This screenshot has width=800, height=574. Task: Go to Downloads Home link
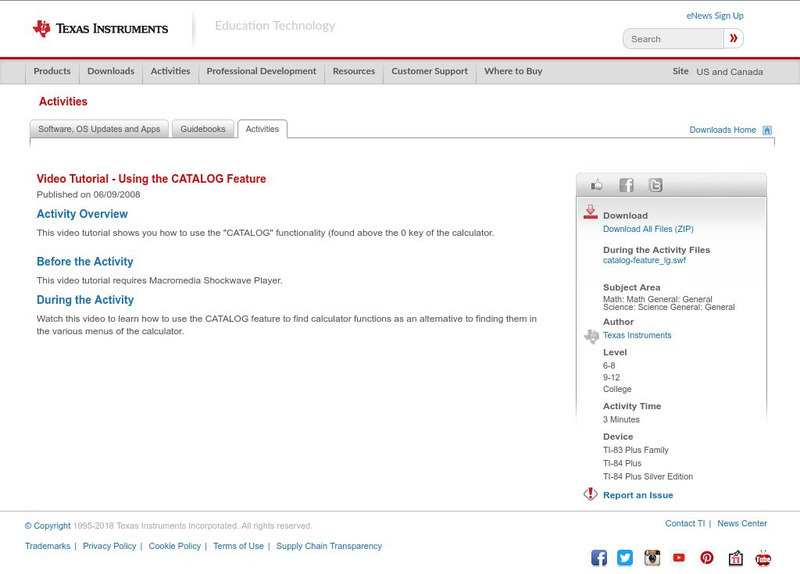(x=722, y=130)
